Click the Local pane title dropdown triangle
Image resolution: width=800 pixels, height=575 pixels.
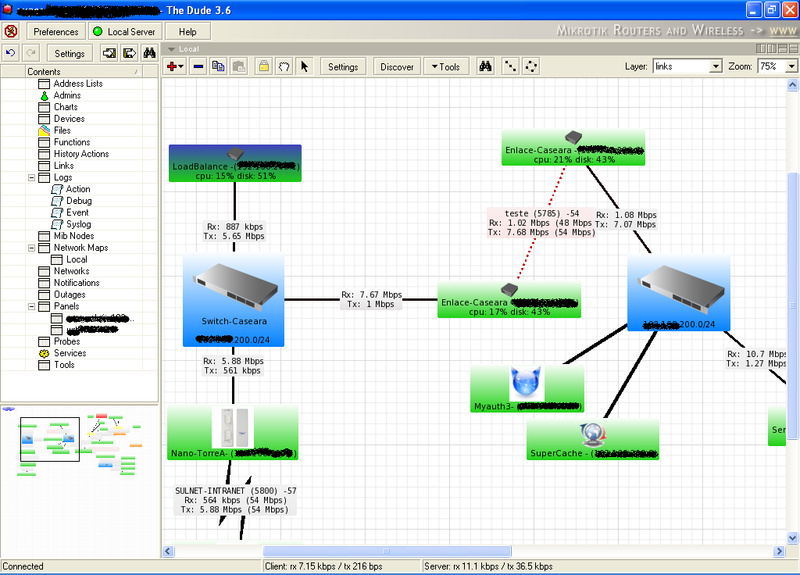(x=171, y=49)
